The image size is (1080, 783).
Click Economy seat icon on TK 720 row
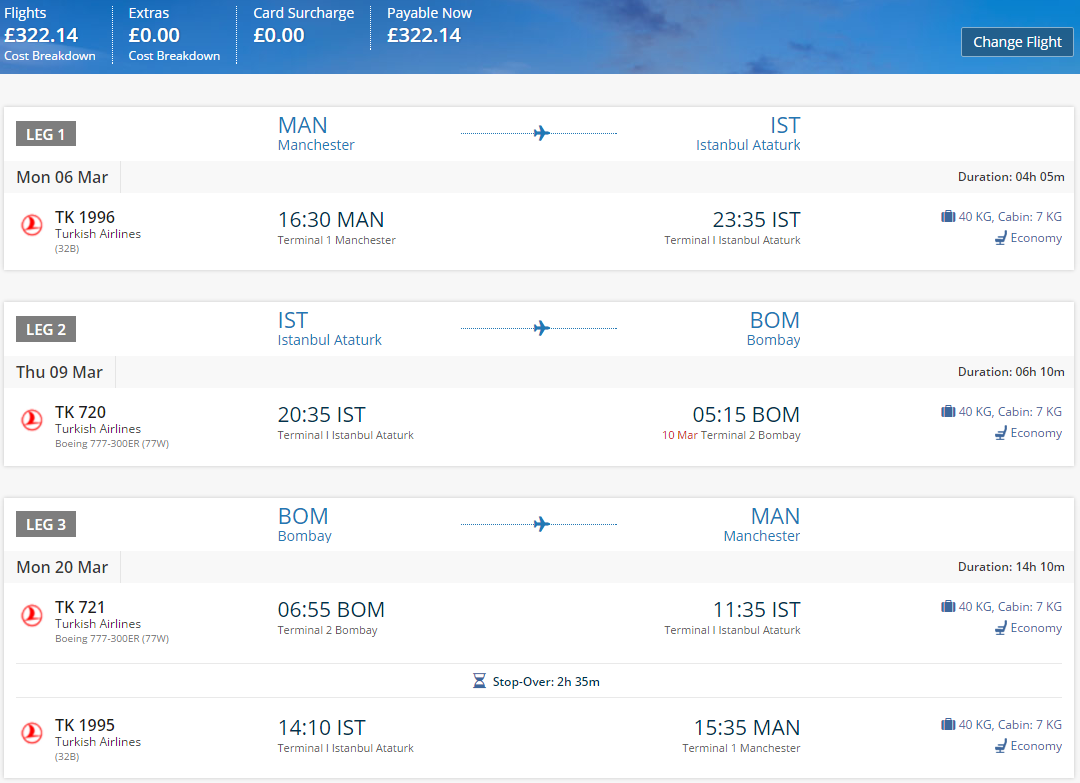[x=1001, y=433]
